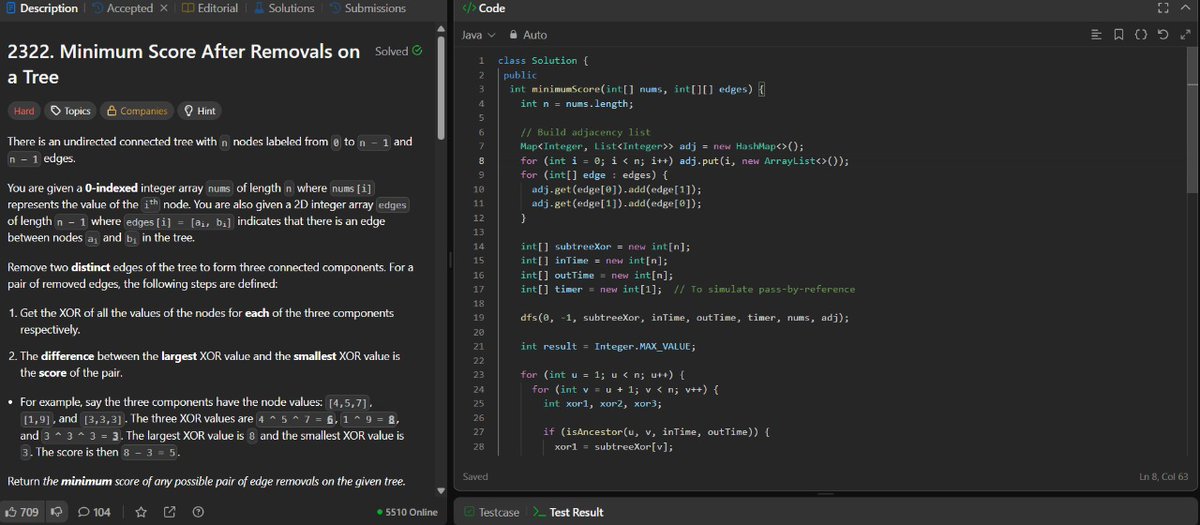The height and width of the screenshot is (525, 1200).
Task: Switch to the Solutions tab
Action: (x=284, y=8)
